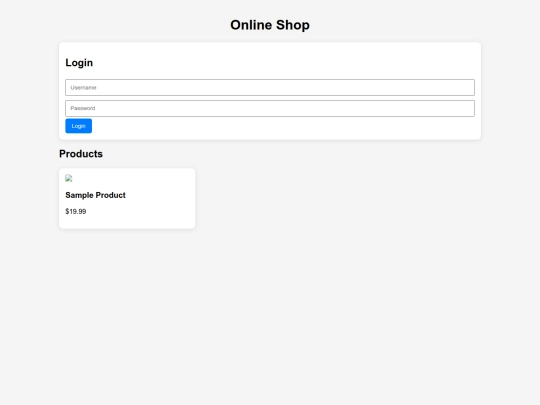
Task: Click the Username input field
Action: pyautogui.click(x=270, y=87)
